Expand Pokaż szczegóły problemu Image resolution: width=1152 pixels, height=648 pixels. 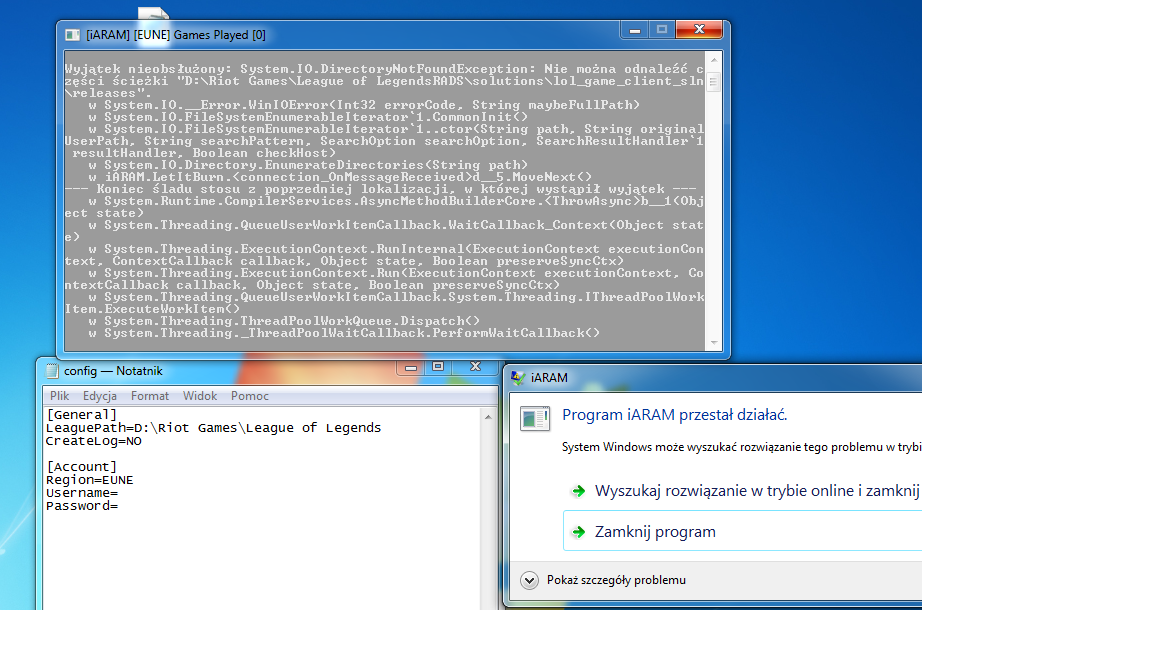[529, 580]
